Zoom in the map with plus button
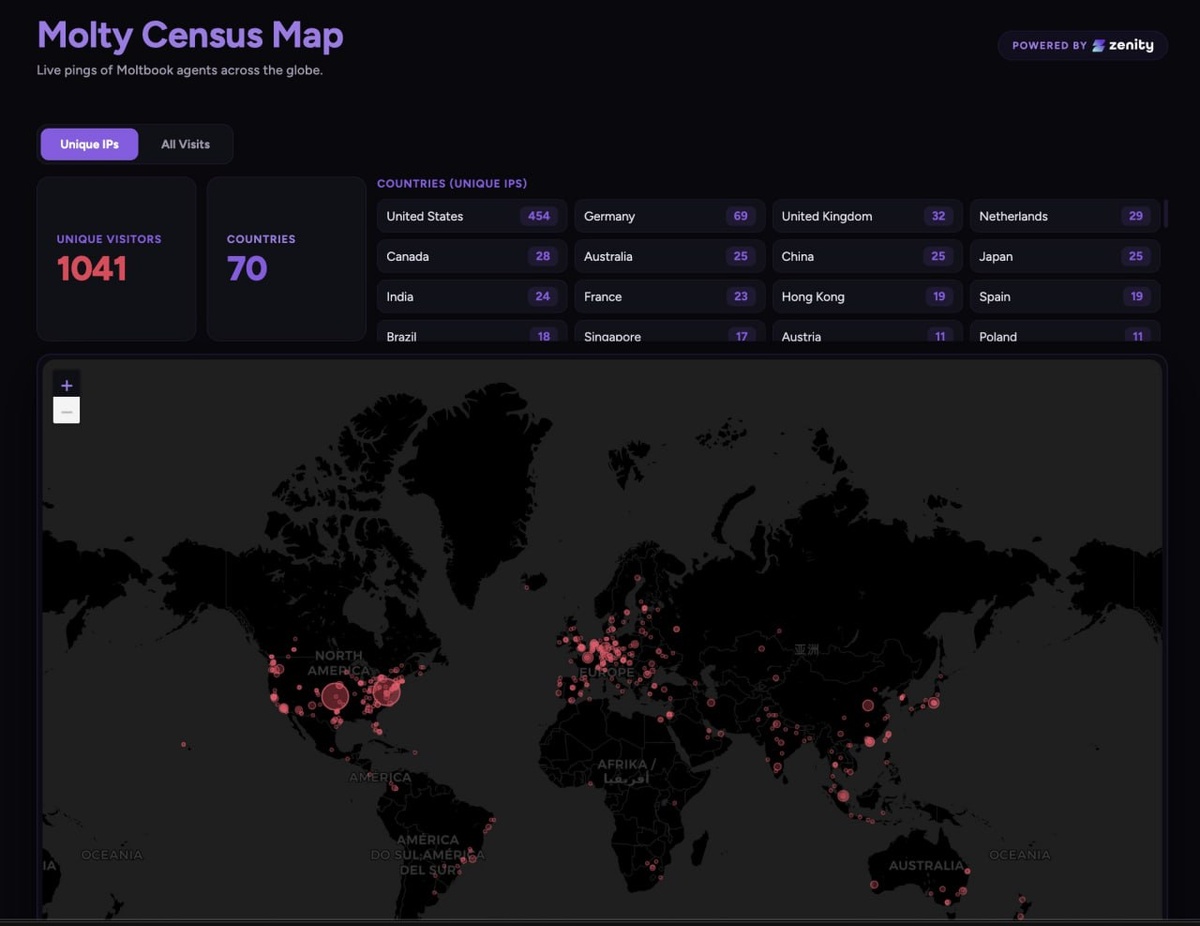The height and width of the screenshot is (926, 1200). [x=66, y=385]
